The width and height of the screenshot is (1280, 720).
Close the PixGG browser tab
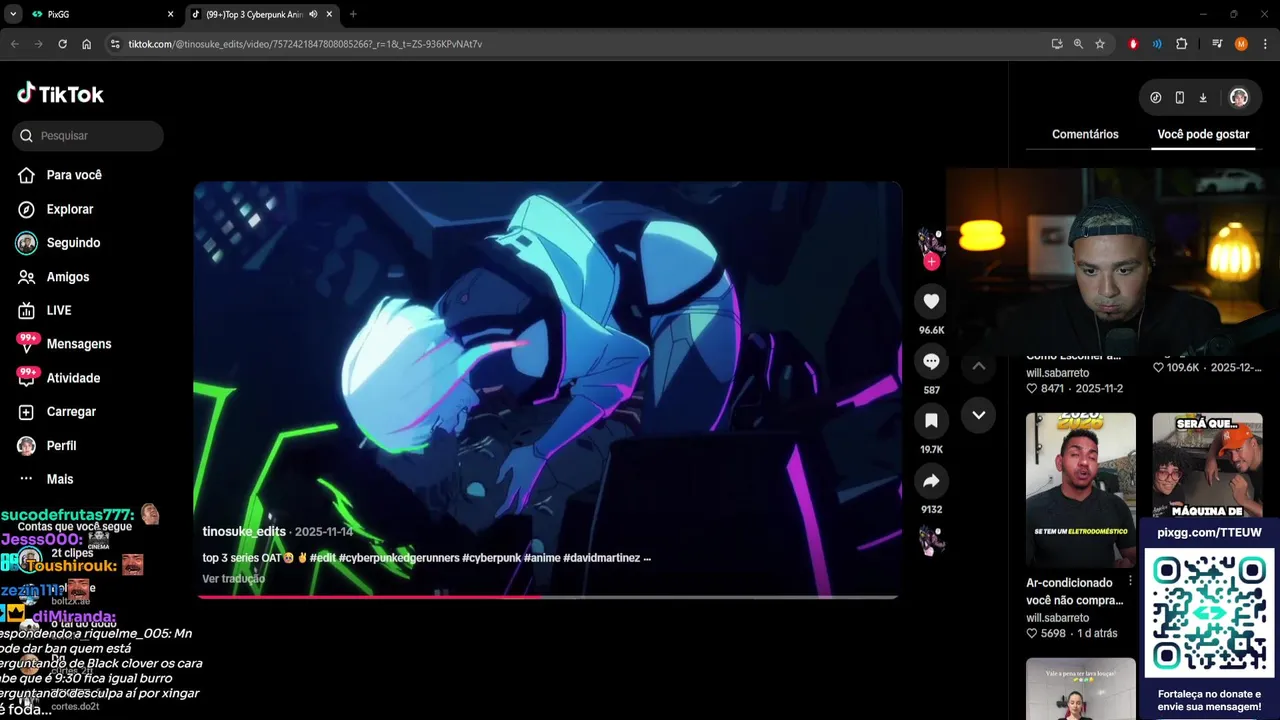[x=170, y=14]
